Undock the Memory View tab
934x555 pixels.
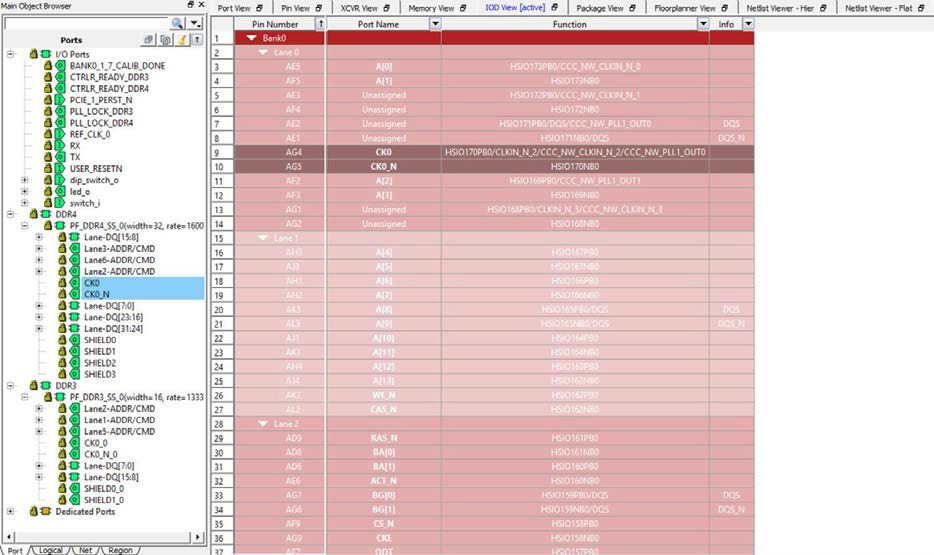click(463, 8)
